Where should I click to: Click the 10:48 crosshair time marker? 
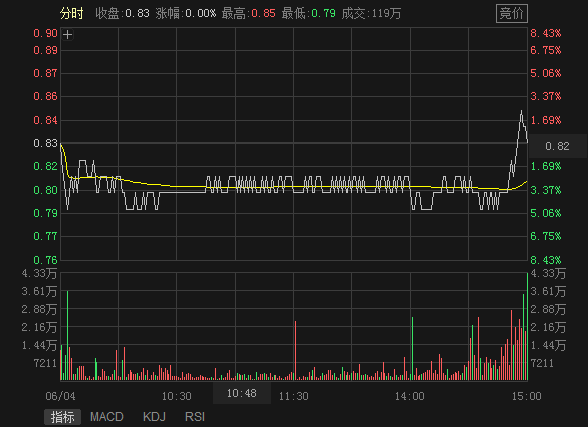(242, 393)
